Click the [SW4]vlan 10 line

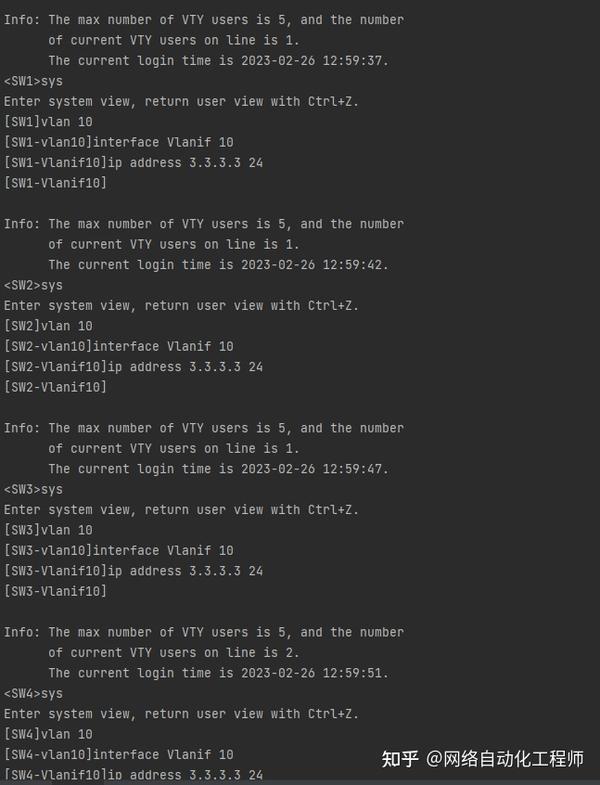[48, 734]
